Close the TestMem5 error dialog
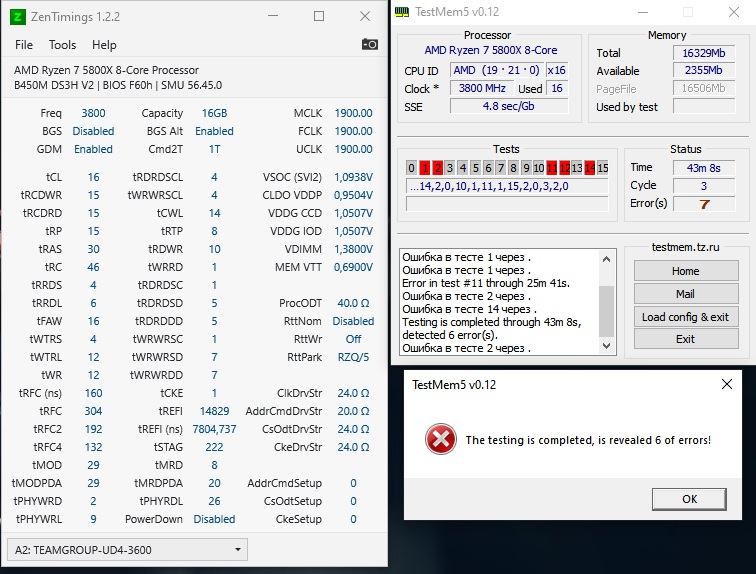The image size is (756, 574). [727, 384]
